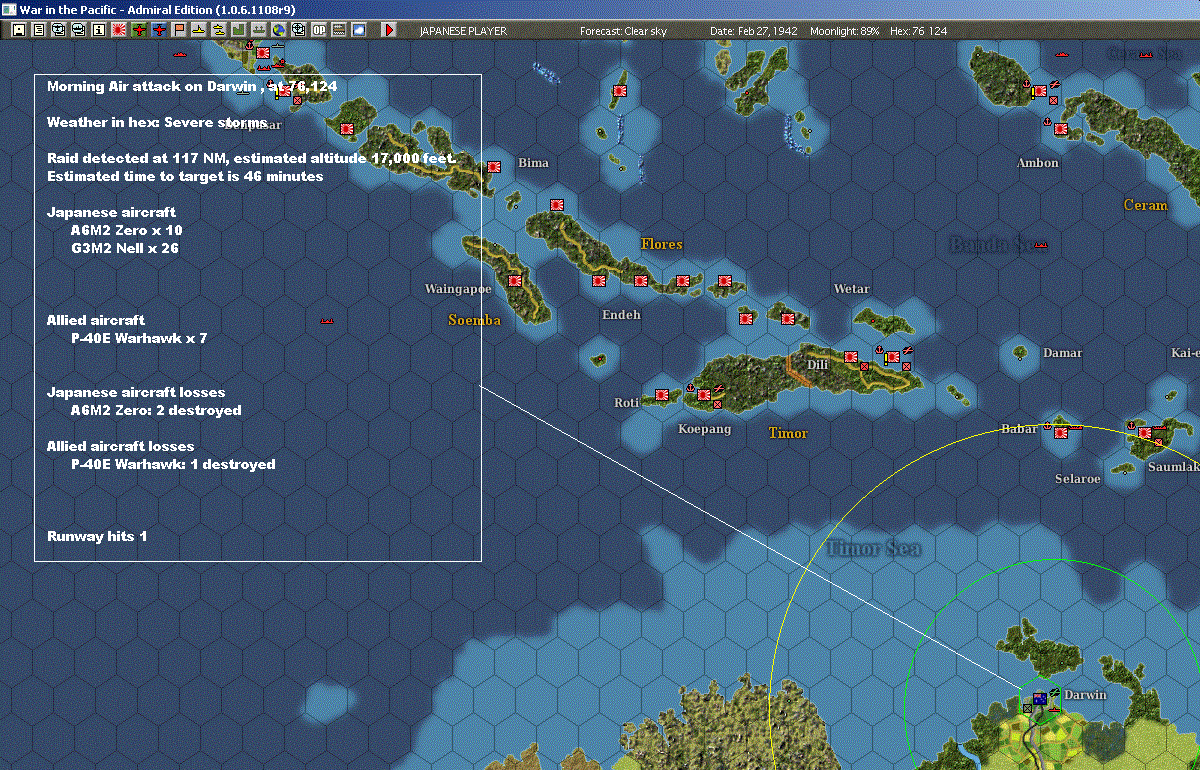Click the Flores island label
This screenshot has width=1200, height=770.
tap(662, 244)
